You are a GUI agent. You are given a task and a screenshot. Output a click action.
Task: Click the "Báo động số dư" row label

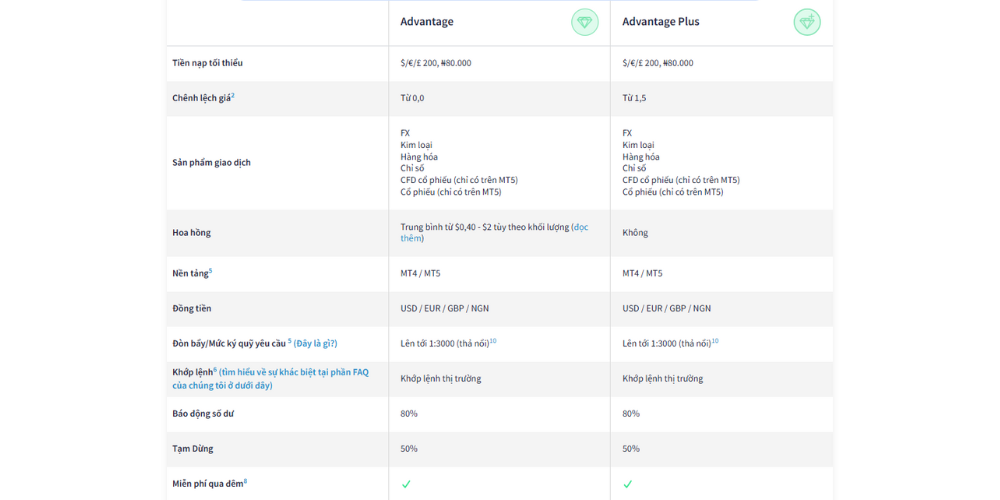click(x=202, y=413)
